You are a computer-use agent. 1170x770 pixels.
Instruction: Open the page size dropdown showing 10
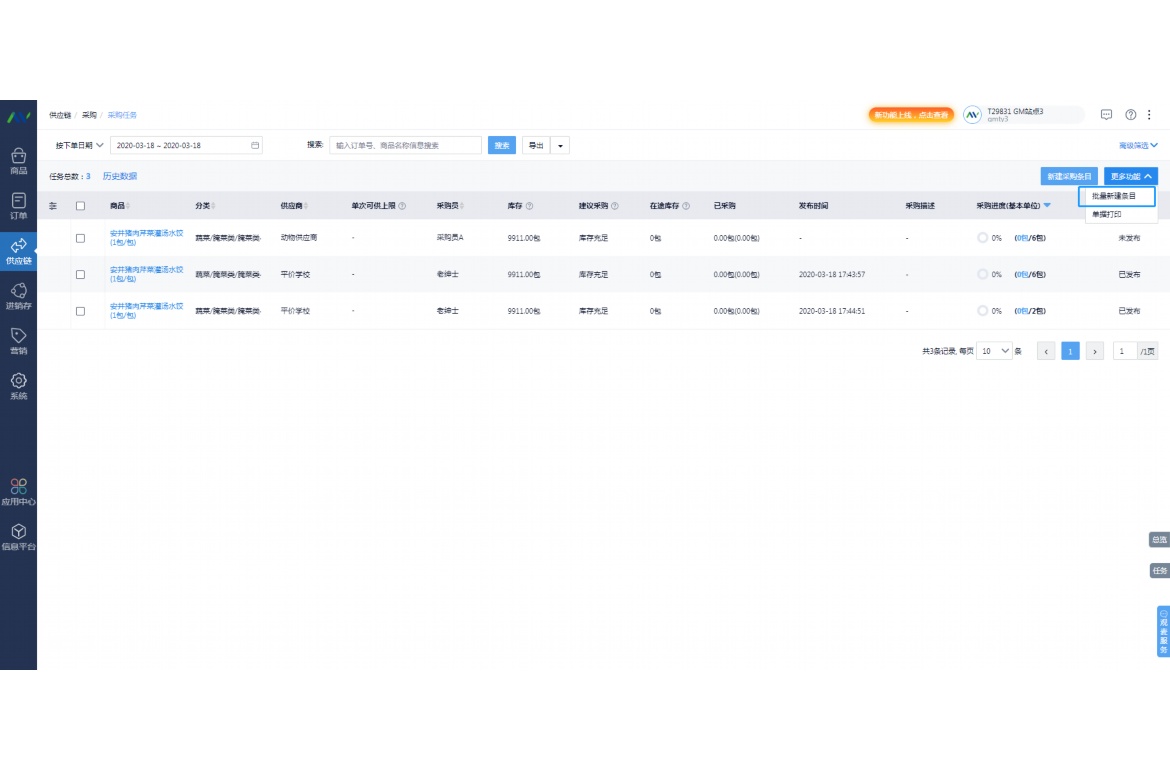tap(995, 351)
